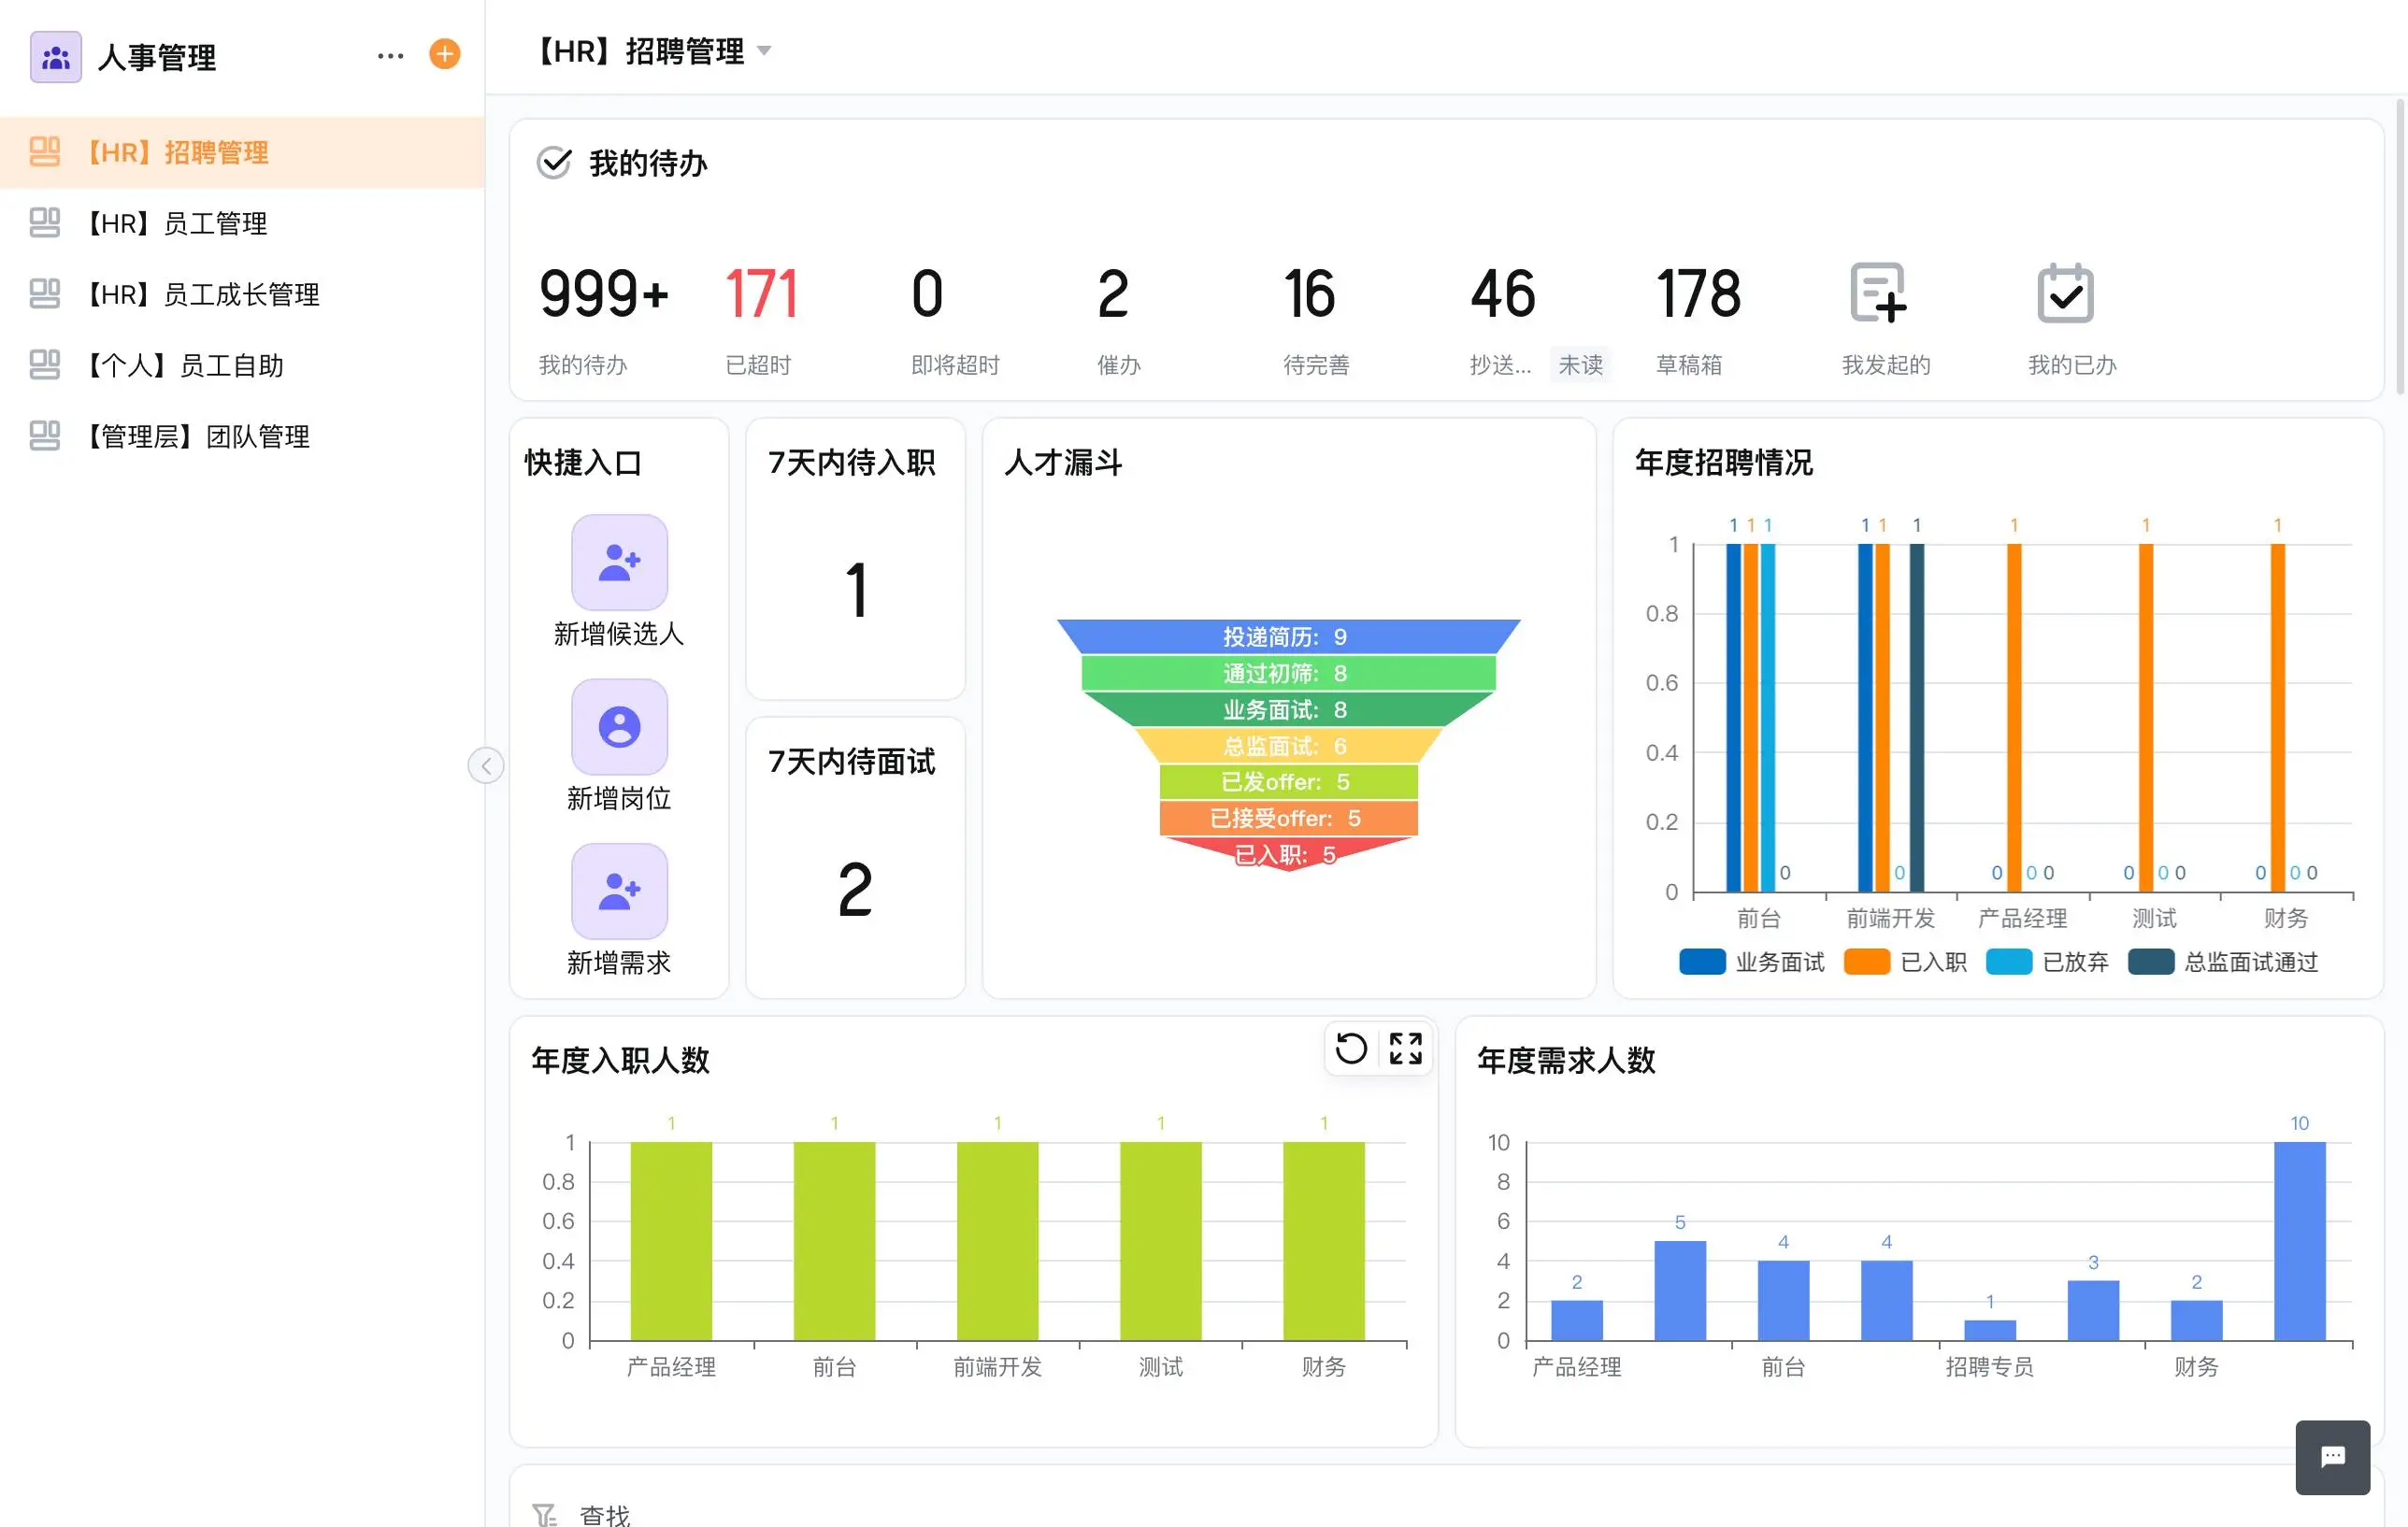Screen dimensions: 2408x1527
Task: Open 【个人】员工自助 in sidebar
Action: point(242,365)
